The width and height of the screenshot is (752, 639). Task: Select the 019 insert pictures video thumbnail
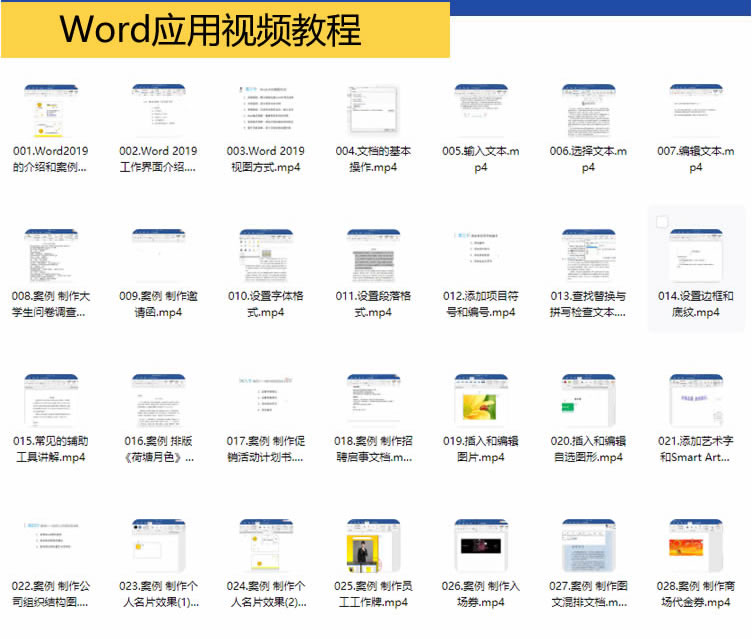coord(481,401)
